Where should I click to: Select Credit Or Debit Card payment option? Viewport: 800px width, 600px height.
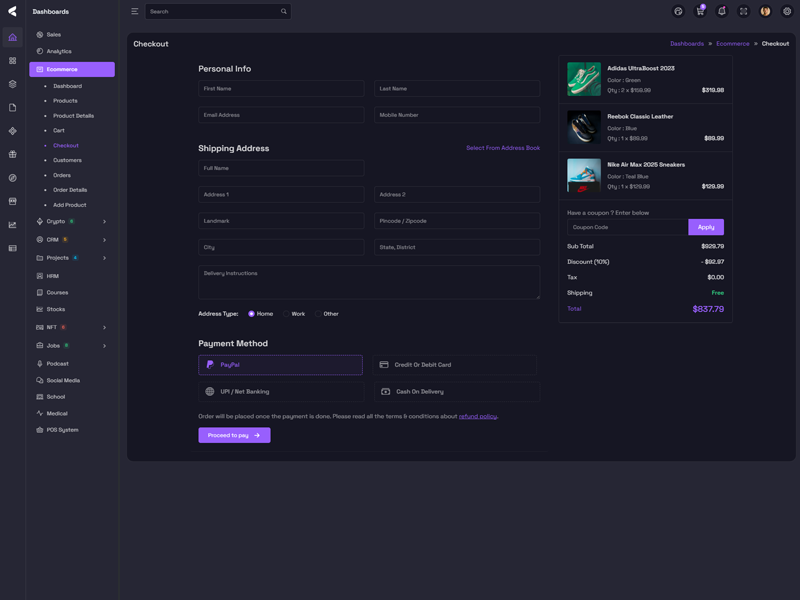pos(456,365)
